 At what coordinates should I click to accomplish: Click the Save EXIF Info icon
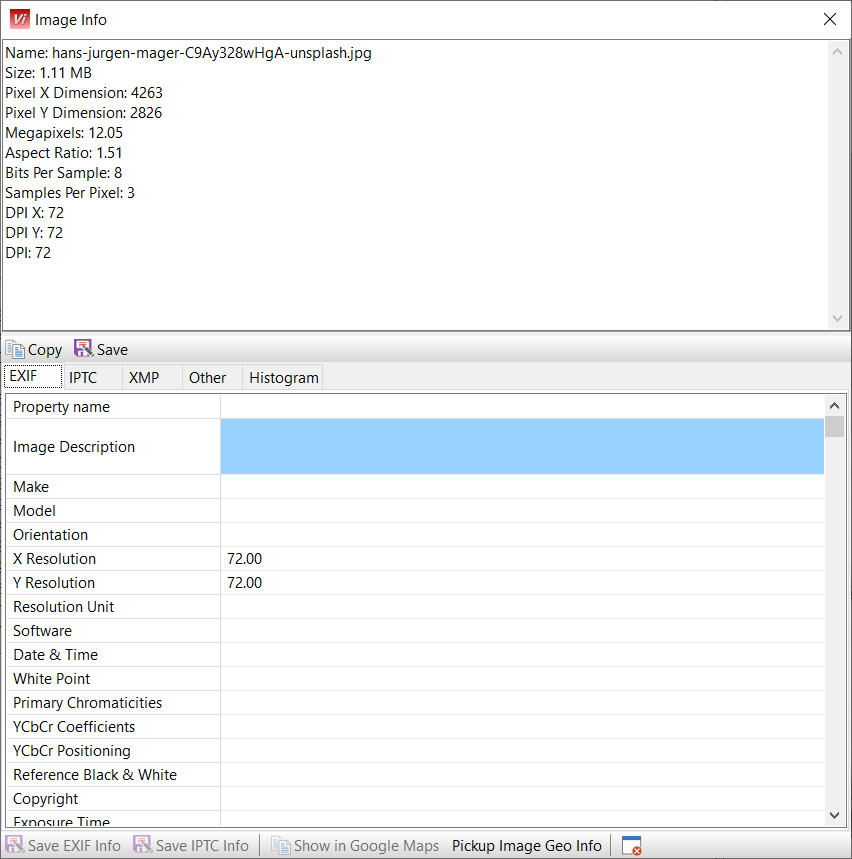[15, 846]
